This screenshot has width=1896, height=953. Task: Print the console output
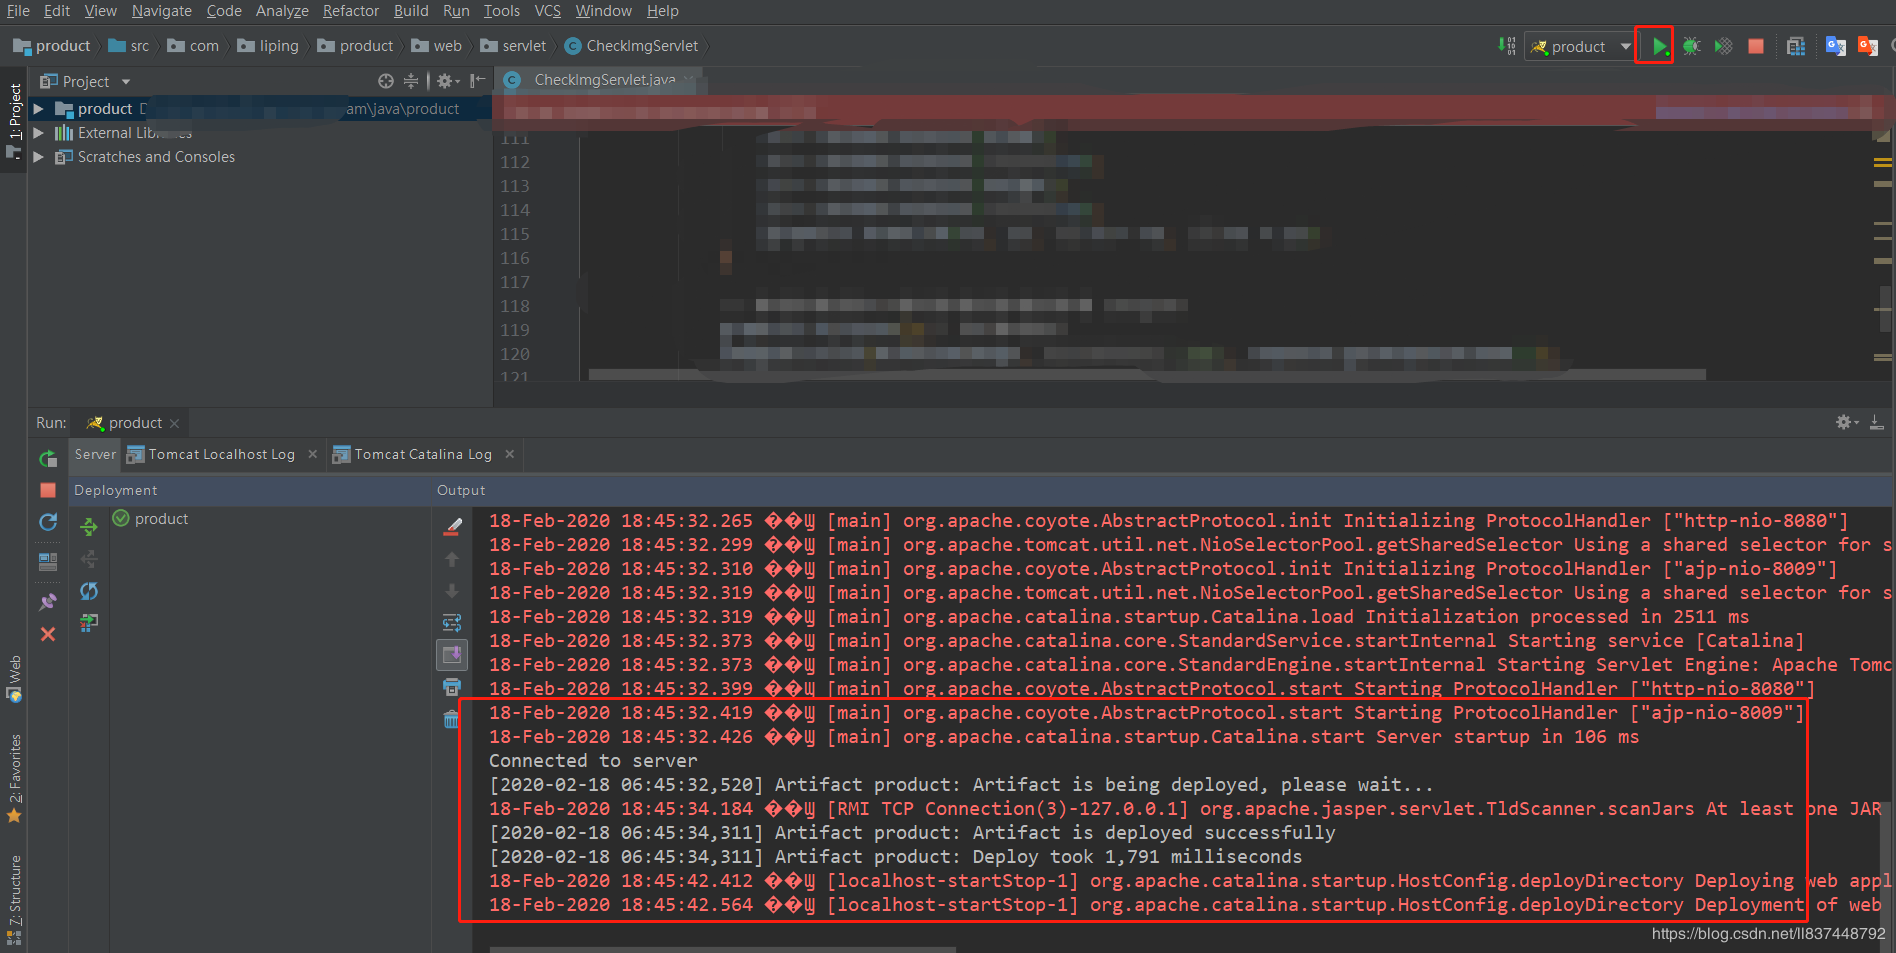452,687
